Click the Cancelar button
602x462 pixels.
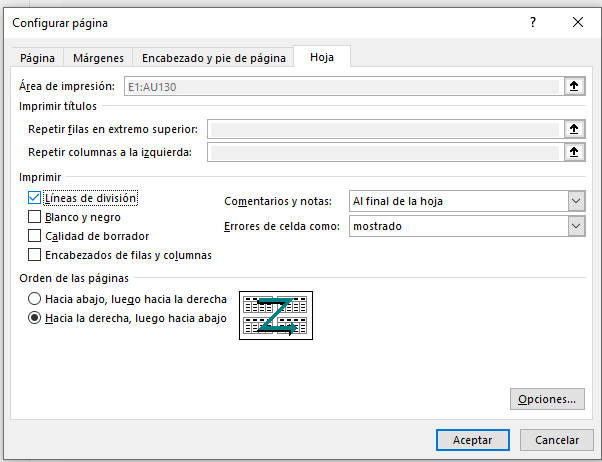557,440
